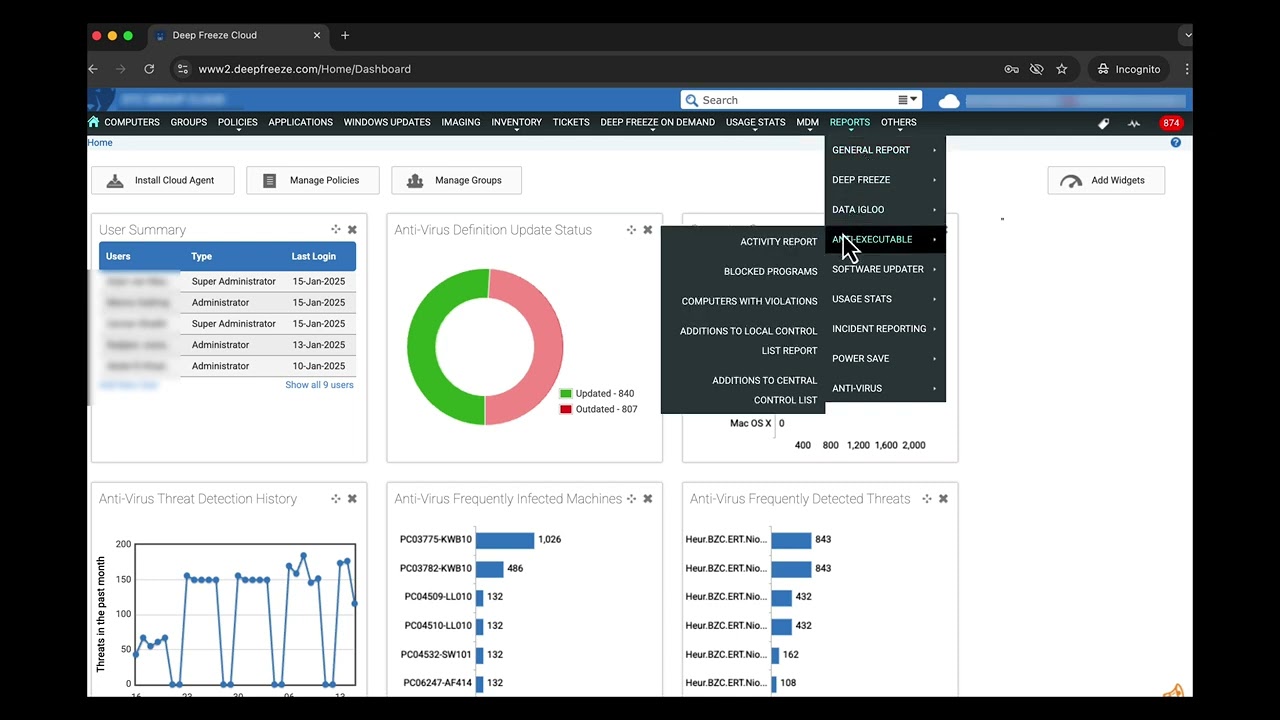This screenshot has width=1280, height=720.
Task: Close Anti-Virus Threat Detection History widget
Action: tap(352, 498)
